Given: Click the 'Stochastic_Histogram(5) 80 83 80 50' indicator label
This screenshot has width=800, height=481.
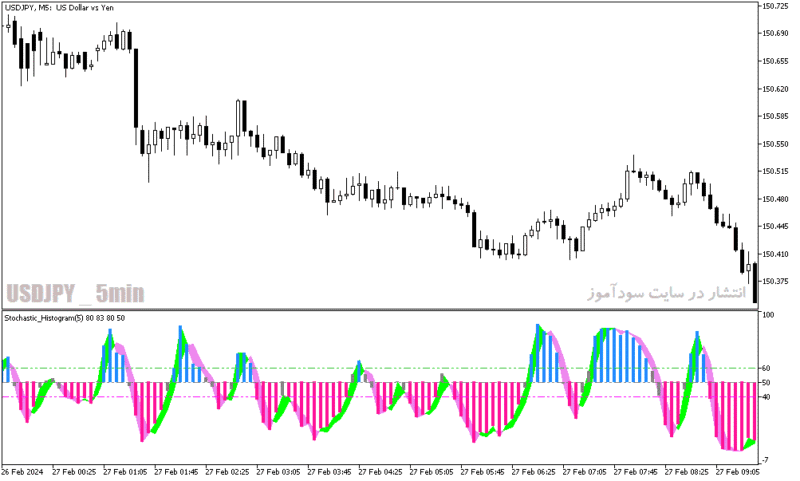Looking at the screenshot, I should tap(65, 318).
